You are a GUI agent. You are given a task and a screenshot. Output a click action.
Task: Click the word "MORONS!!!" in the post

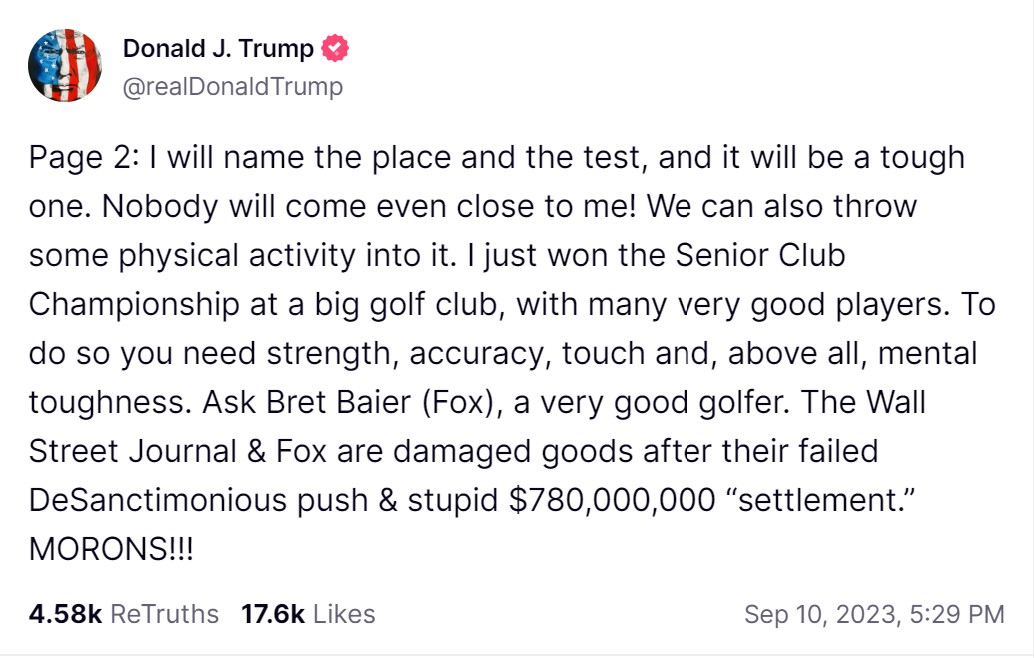coord(111,549)
